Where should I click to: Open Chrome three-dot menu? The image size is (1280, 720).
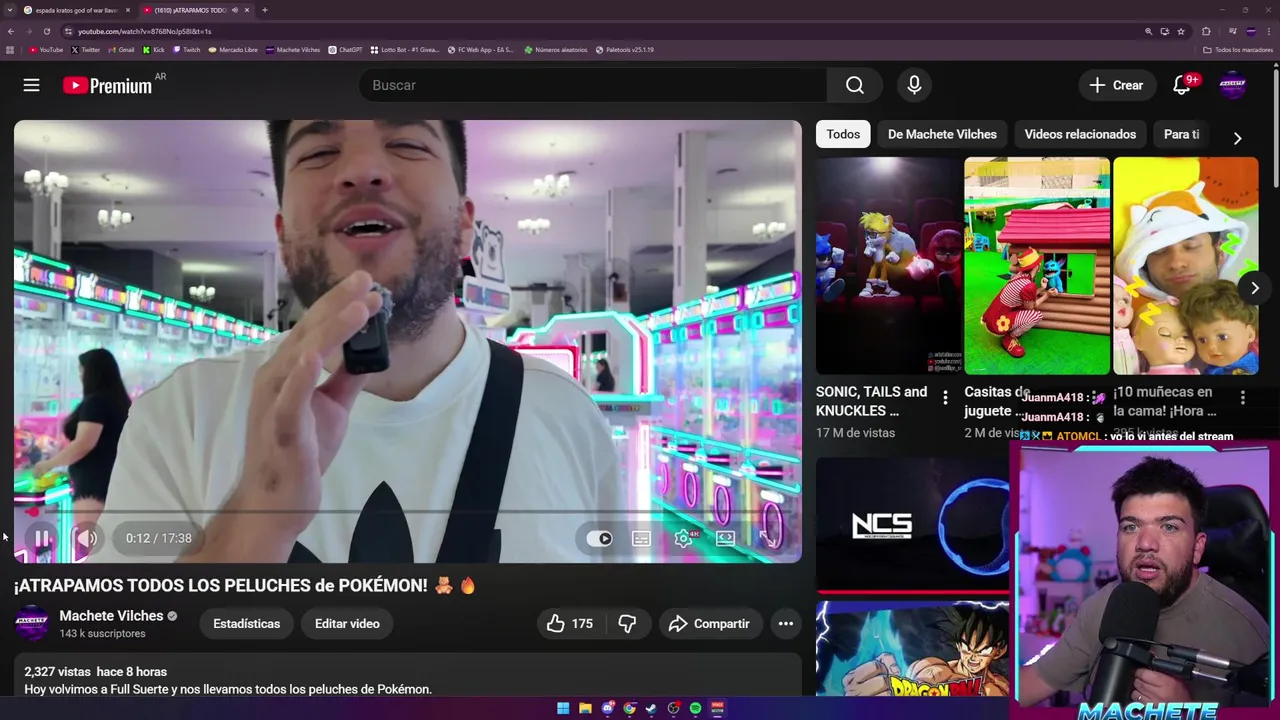(1269, 31)
